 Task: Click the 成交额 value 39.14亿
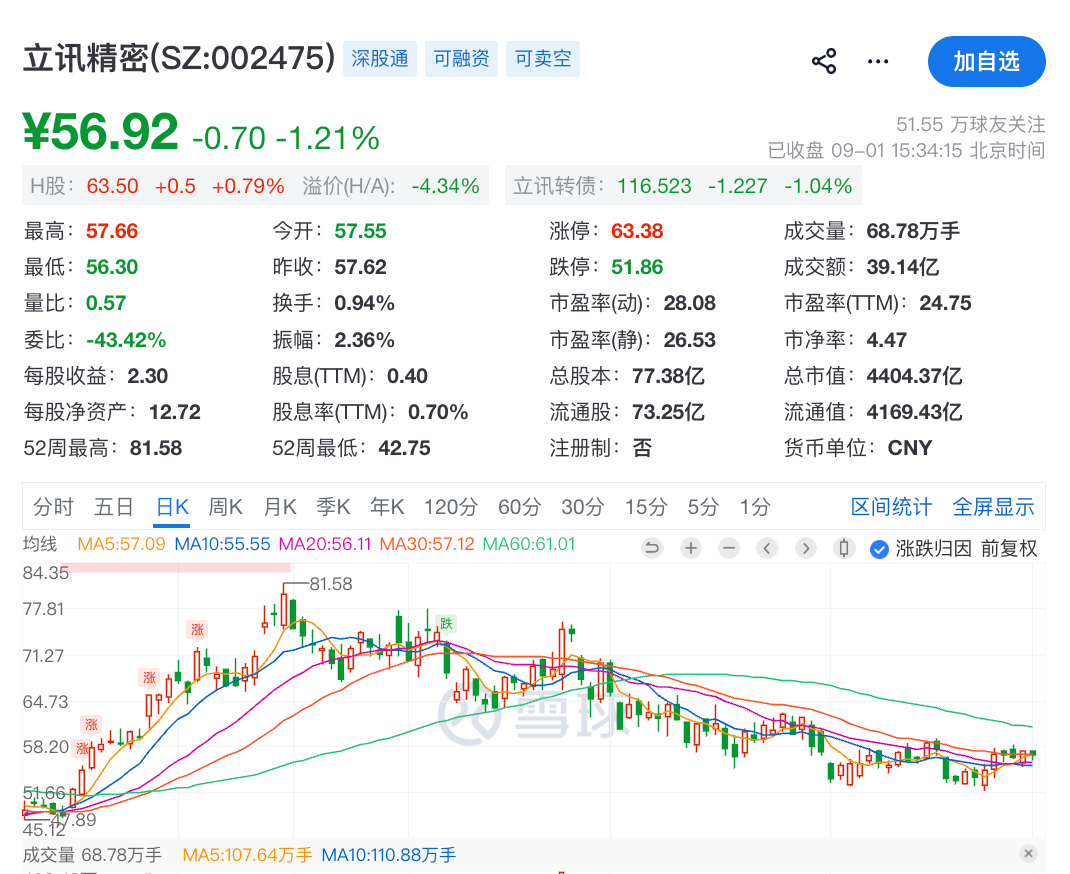tap(903, 267)
